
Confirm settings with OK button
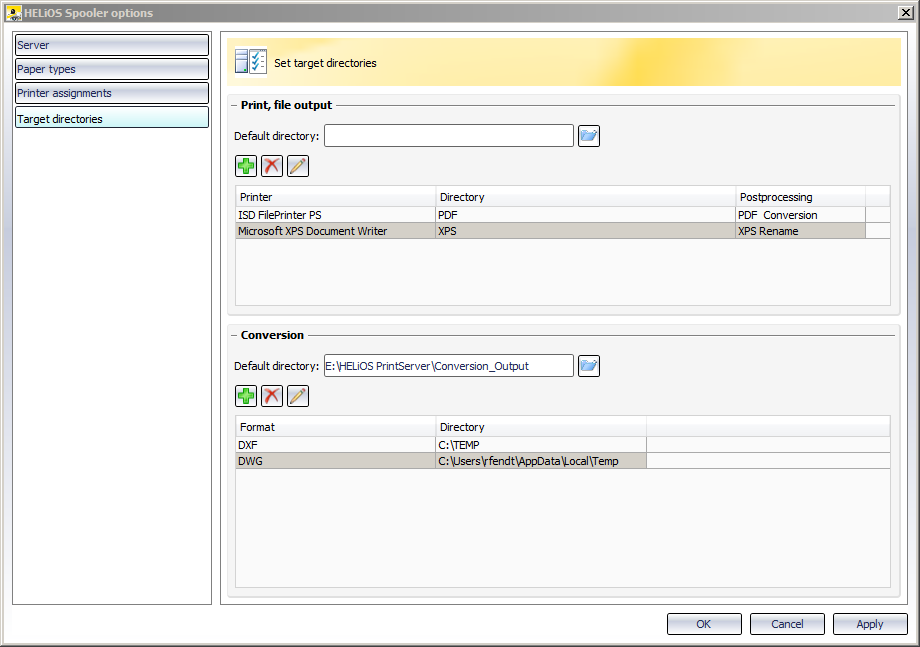(704, 624)
